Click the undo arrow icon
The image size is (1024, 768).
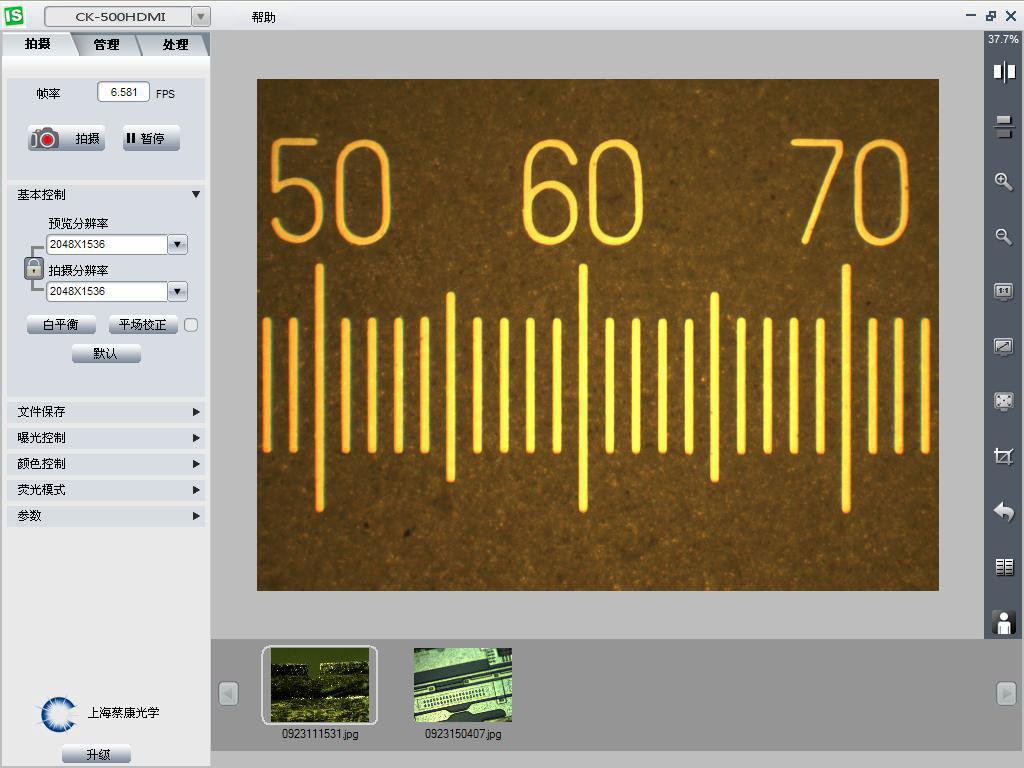tap(1004, 512)
